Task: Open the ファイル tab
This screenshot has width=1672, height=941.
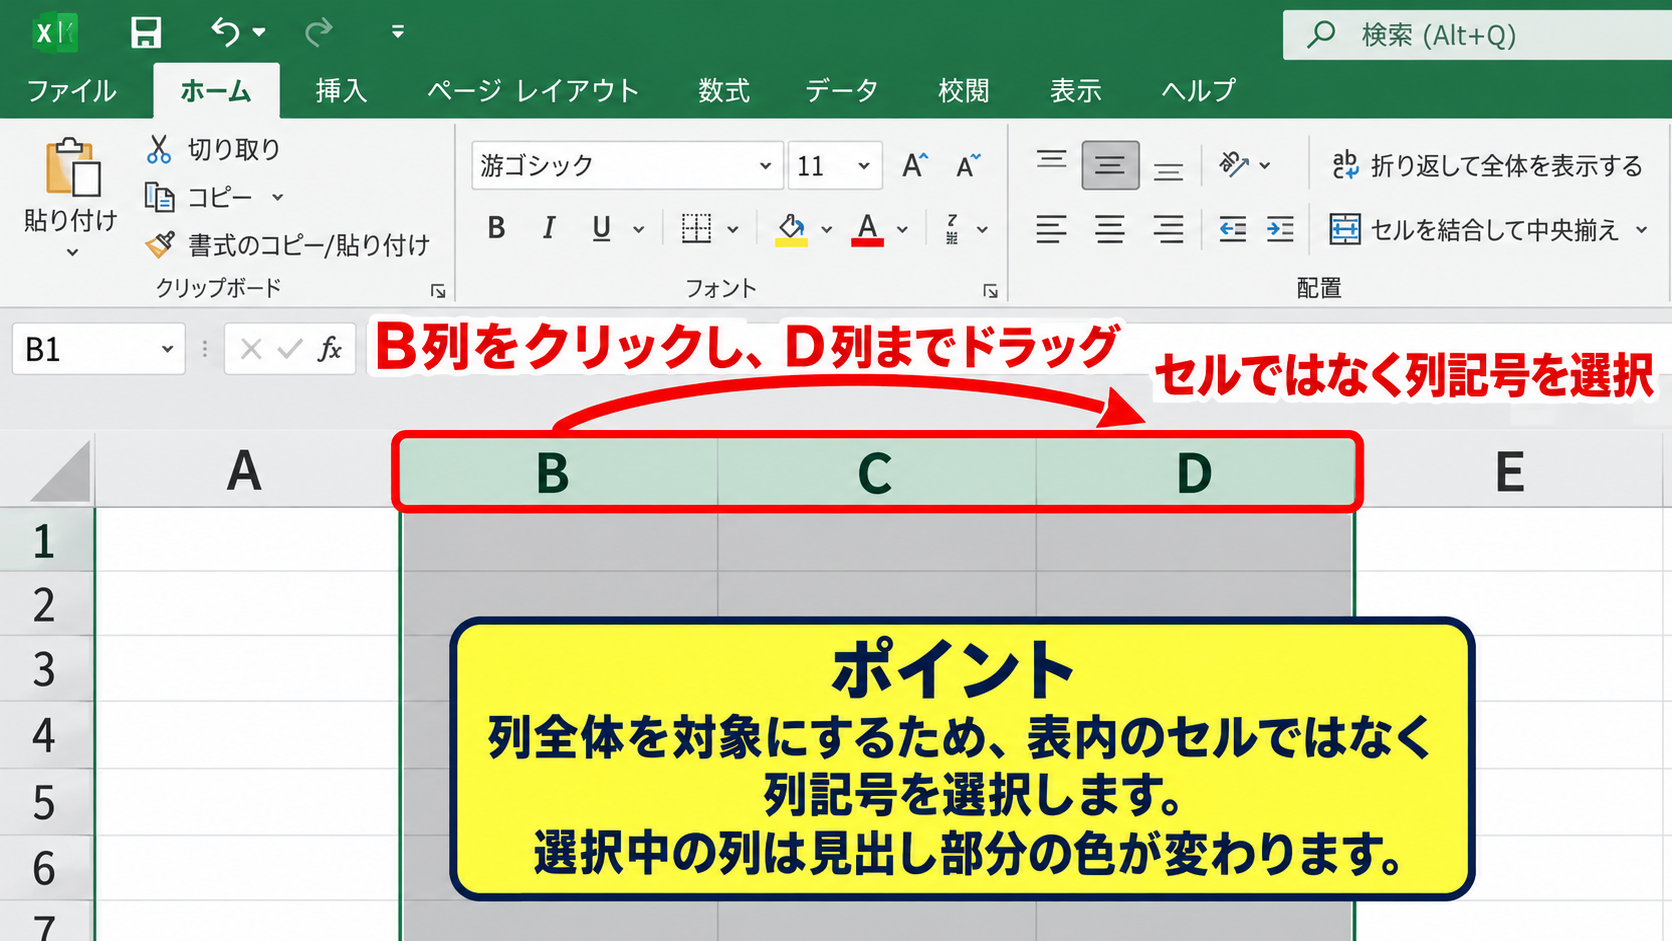Action: tap(71, 91)
